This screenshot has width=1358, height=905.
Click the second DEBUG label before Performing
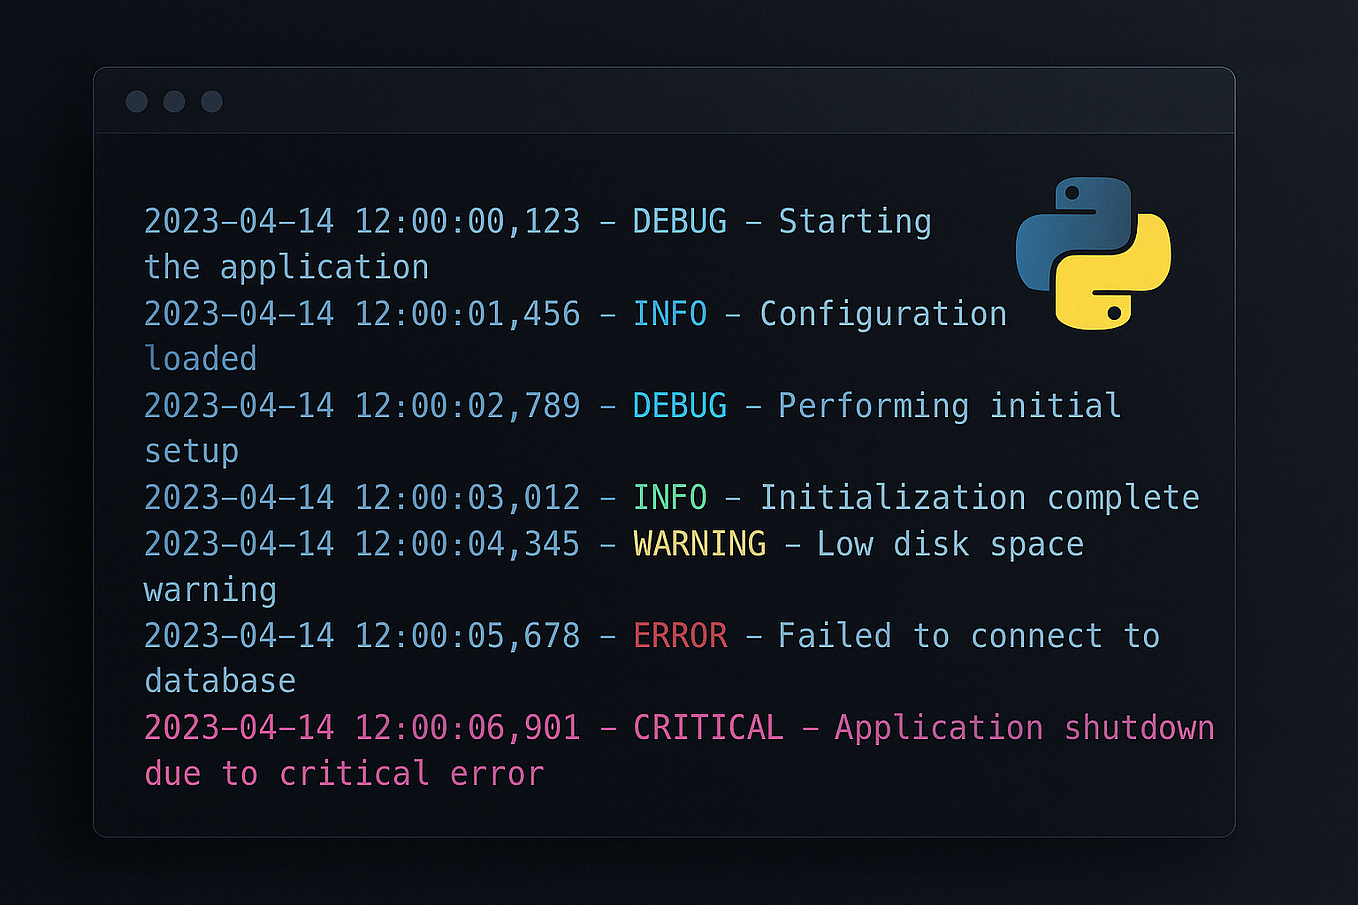(x=680, y=406)
